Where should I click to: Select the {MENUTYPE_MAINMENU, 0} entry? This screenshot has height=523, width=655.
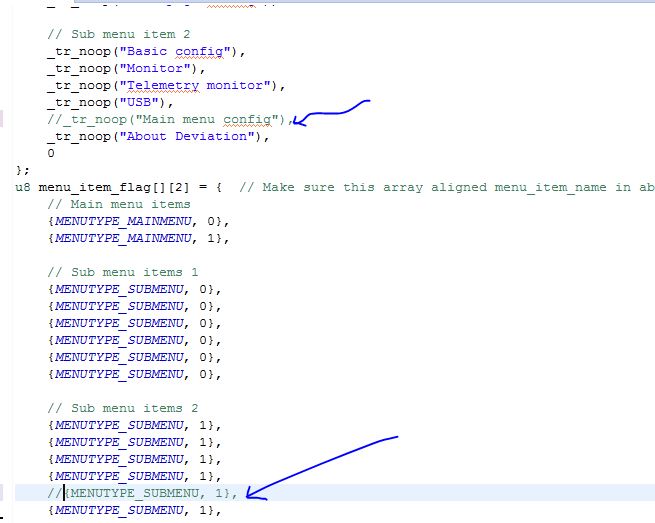[x=139, y=221]
